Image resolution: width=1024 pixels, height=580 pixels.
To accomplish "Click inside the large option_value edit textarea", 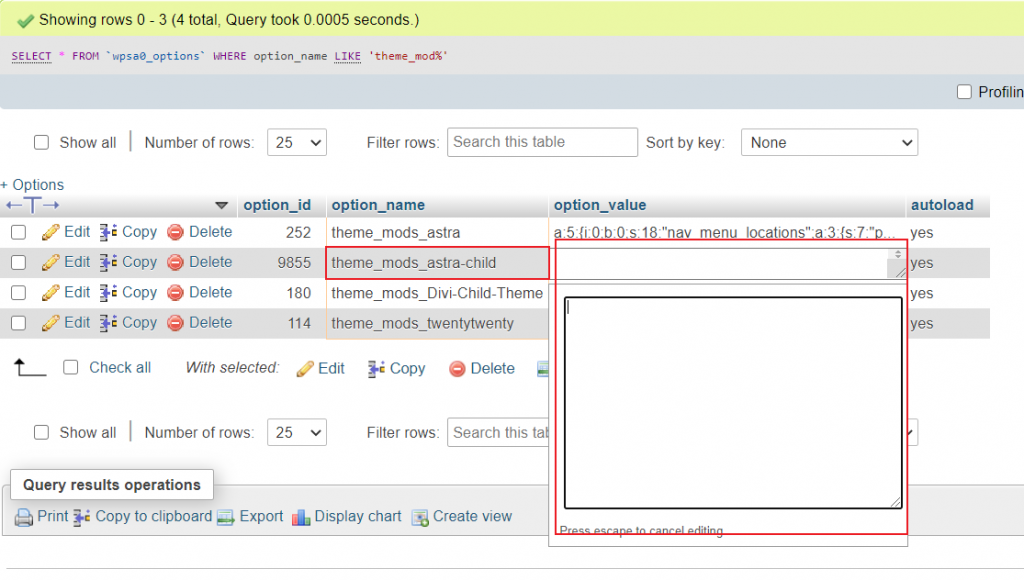I will [x=733, y=403].
